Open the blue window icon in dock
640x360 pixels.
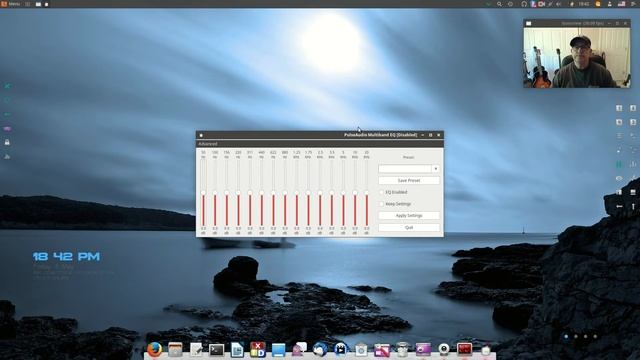(x=278, y=350)
